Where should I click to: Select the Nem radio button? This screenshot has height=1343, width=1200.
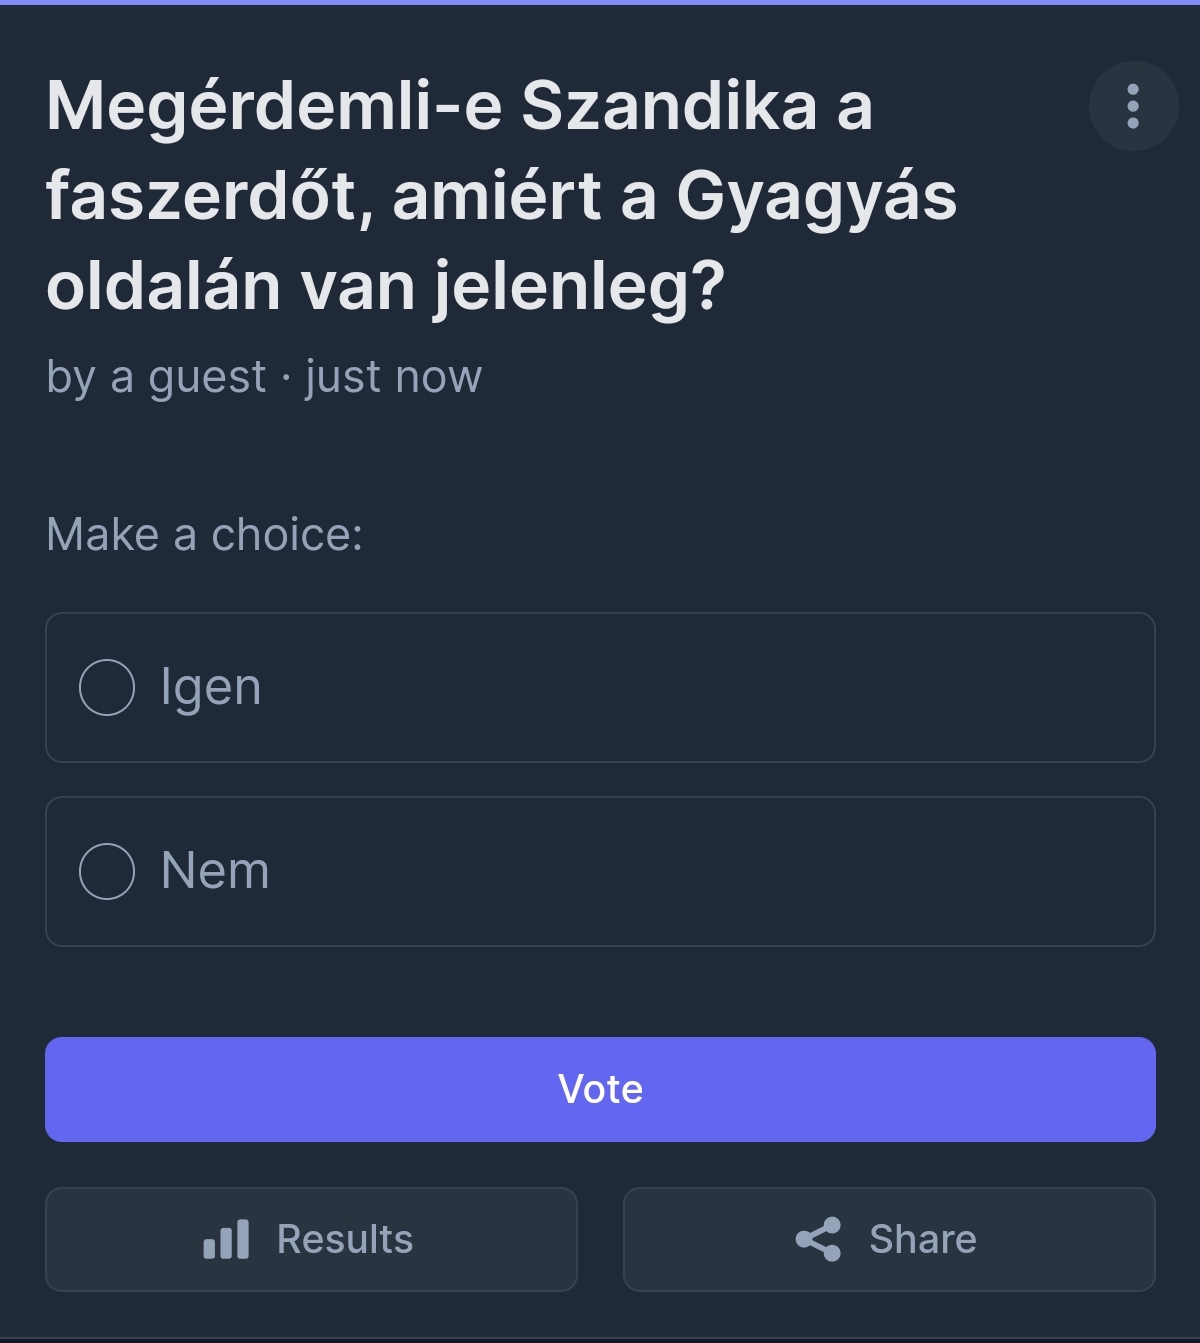107,871
